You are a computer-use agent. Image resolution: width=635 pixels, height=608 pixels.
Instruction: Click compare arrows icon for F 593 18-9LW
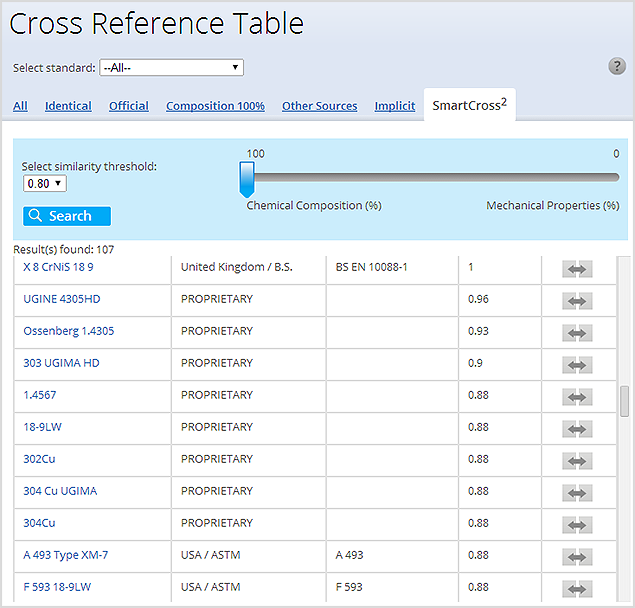tap(577, 589)
